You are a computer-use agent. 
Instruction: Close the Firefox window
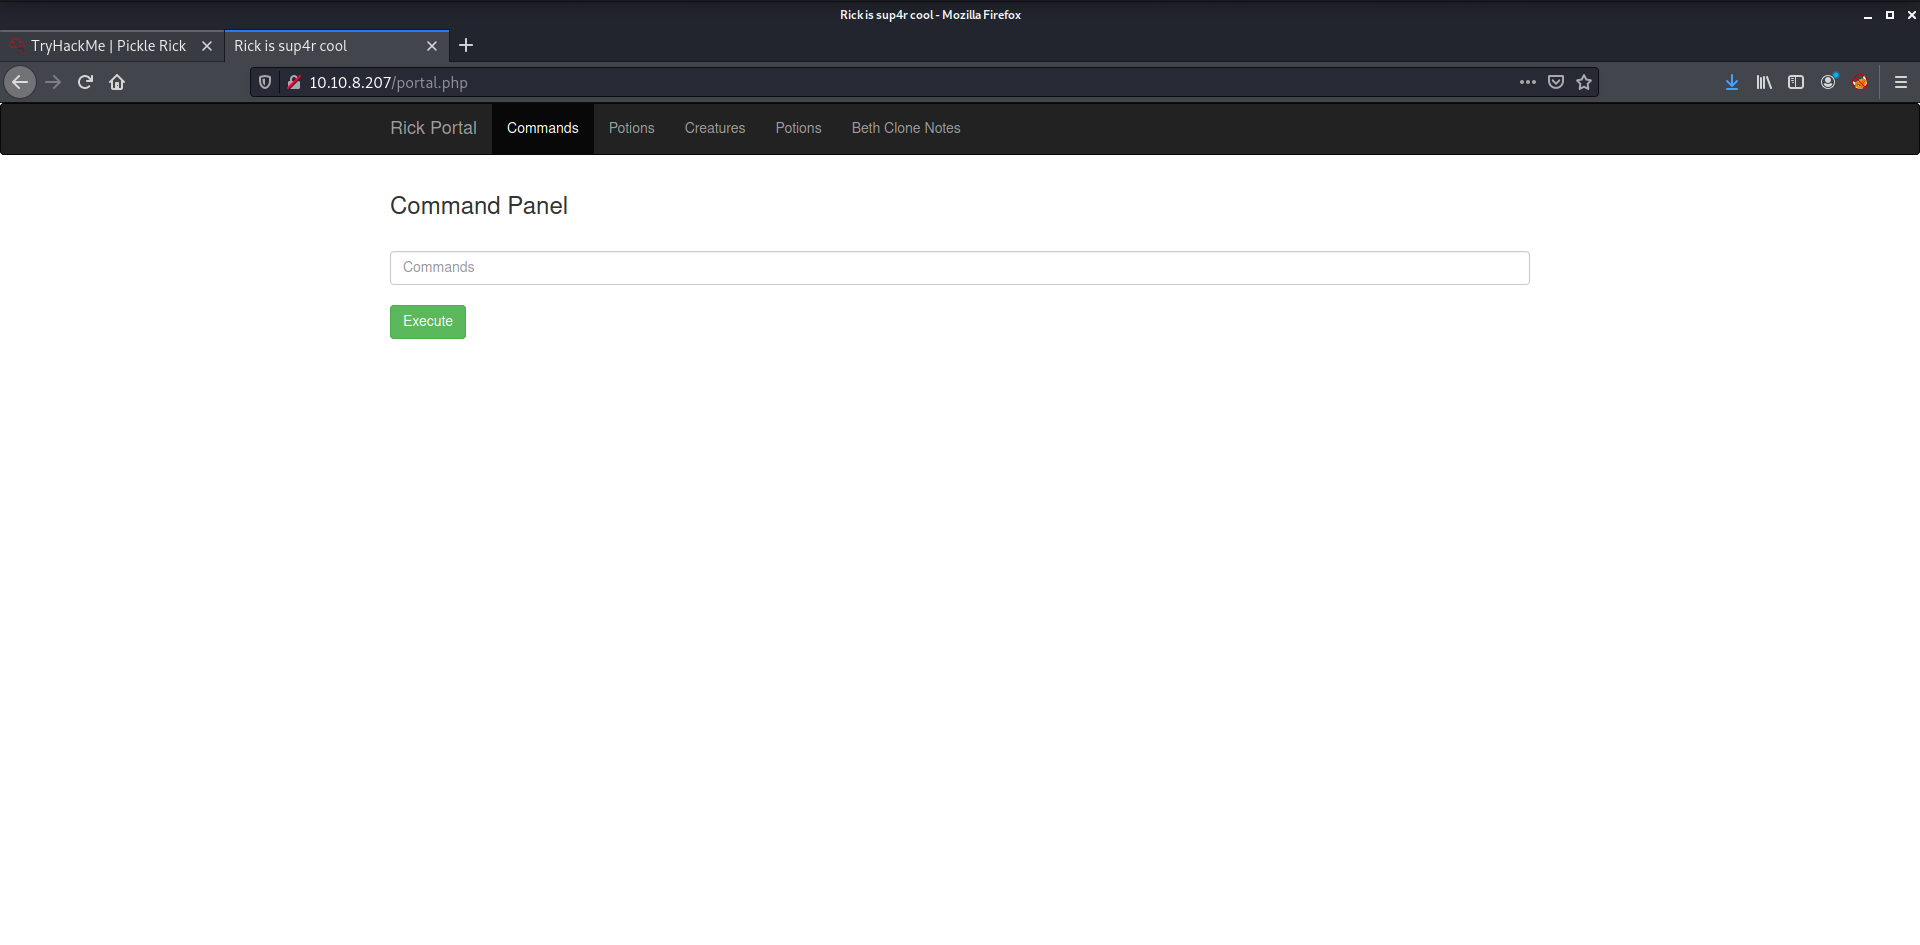1911,15
